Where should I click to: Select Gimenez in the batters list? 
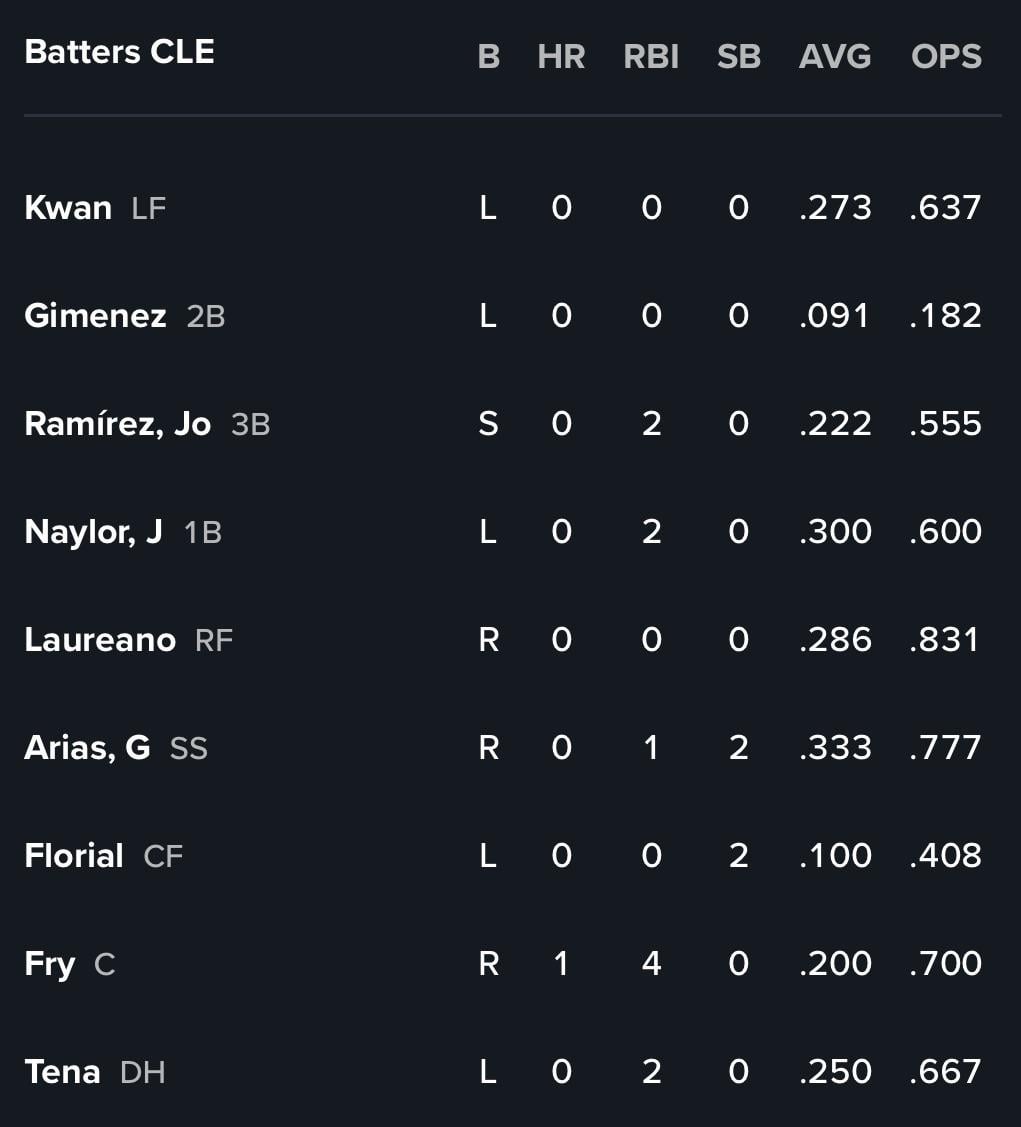[96, 316]
